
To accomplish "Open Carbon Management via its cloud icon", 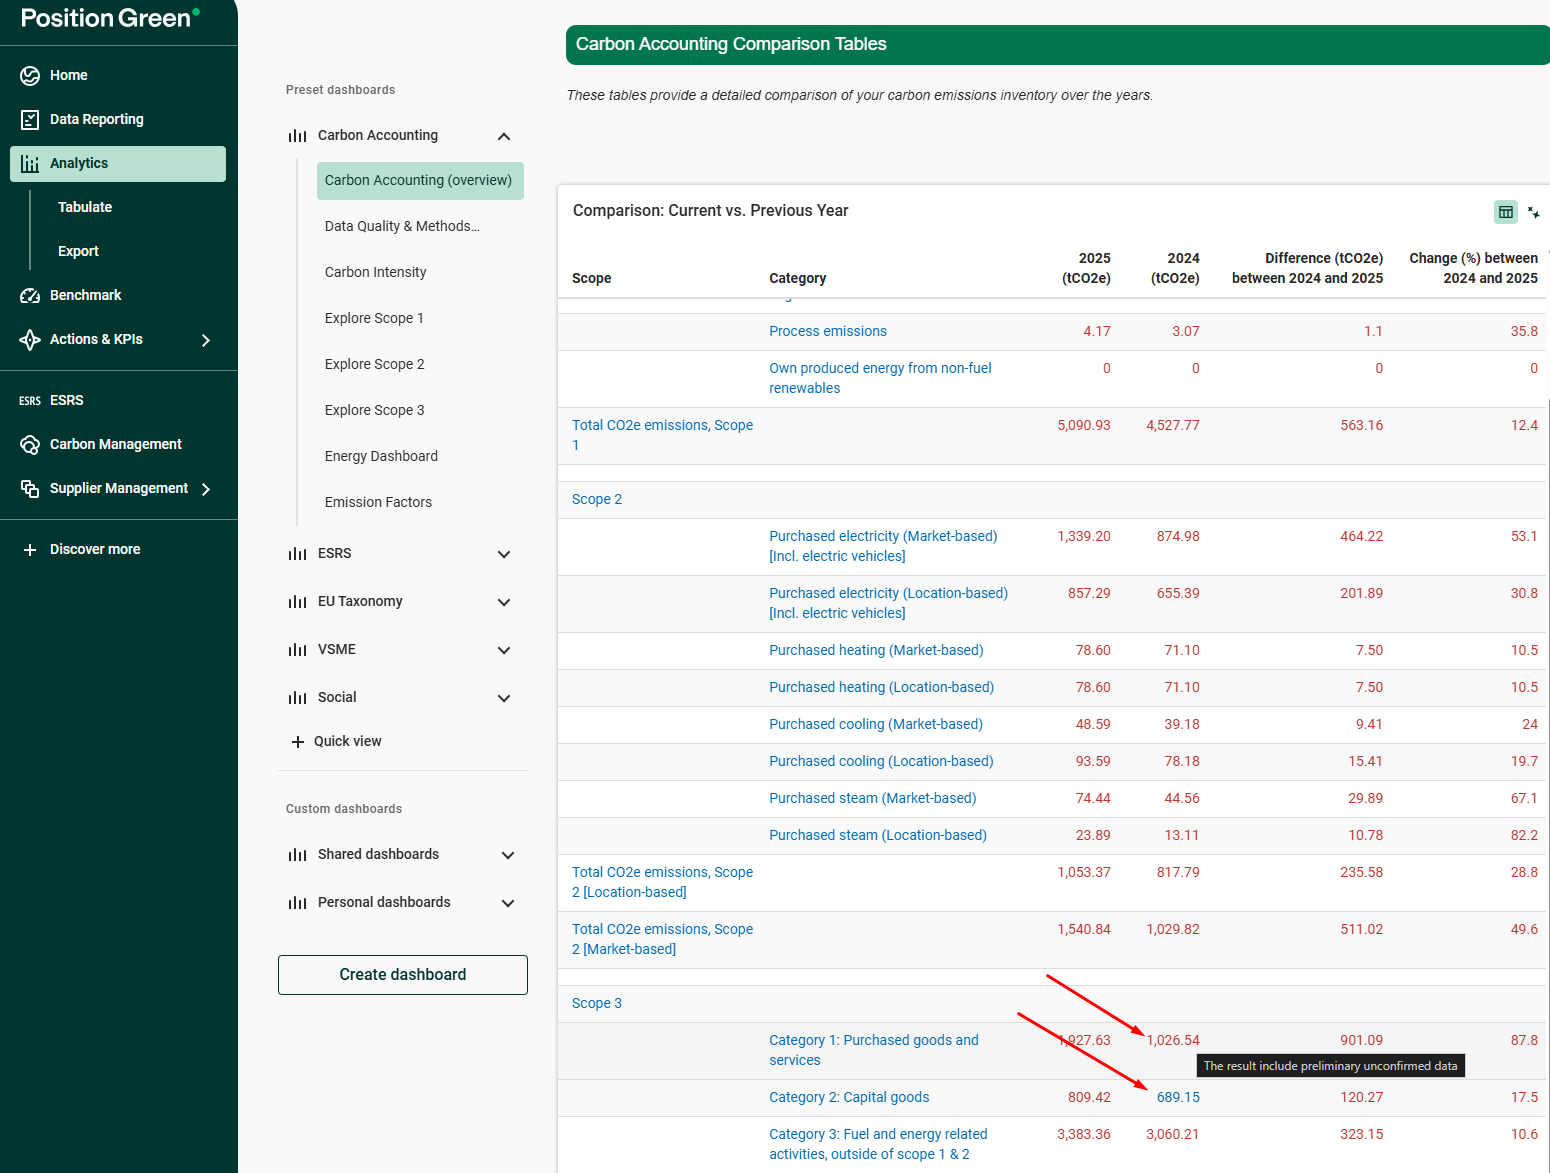I will [30, 445].
